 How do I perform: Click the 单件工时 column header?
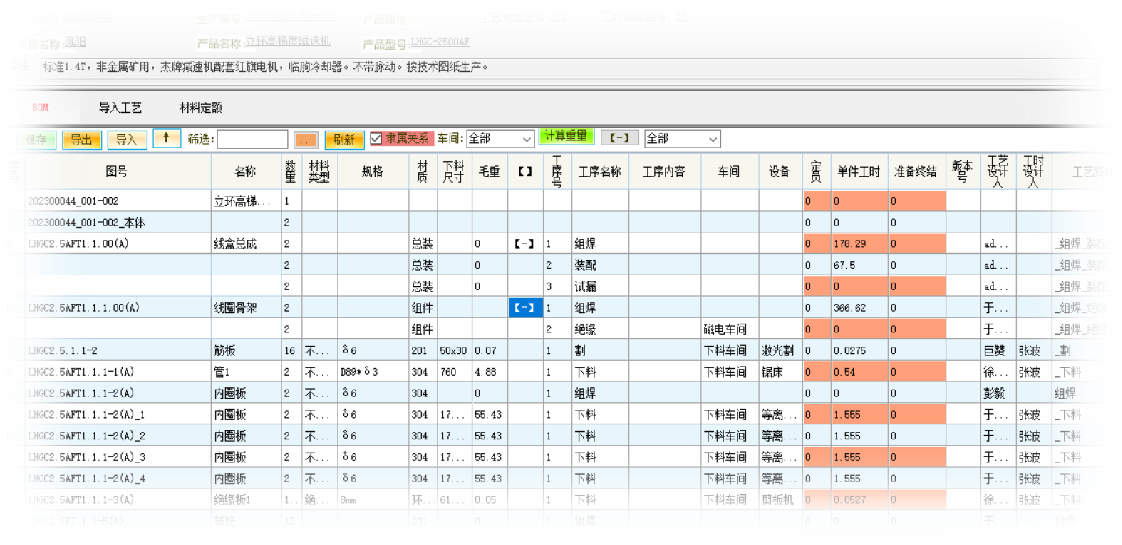point(859,172)
